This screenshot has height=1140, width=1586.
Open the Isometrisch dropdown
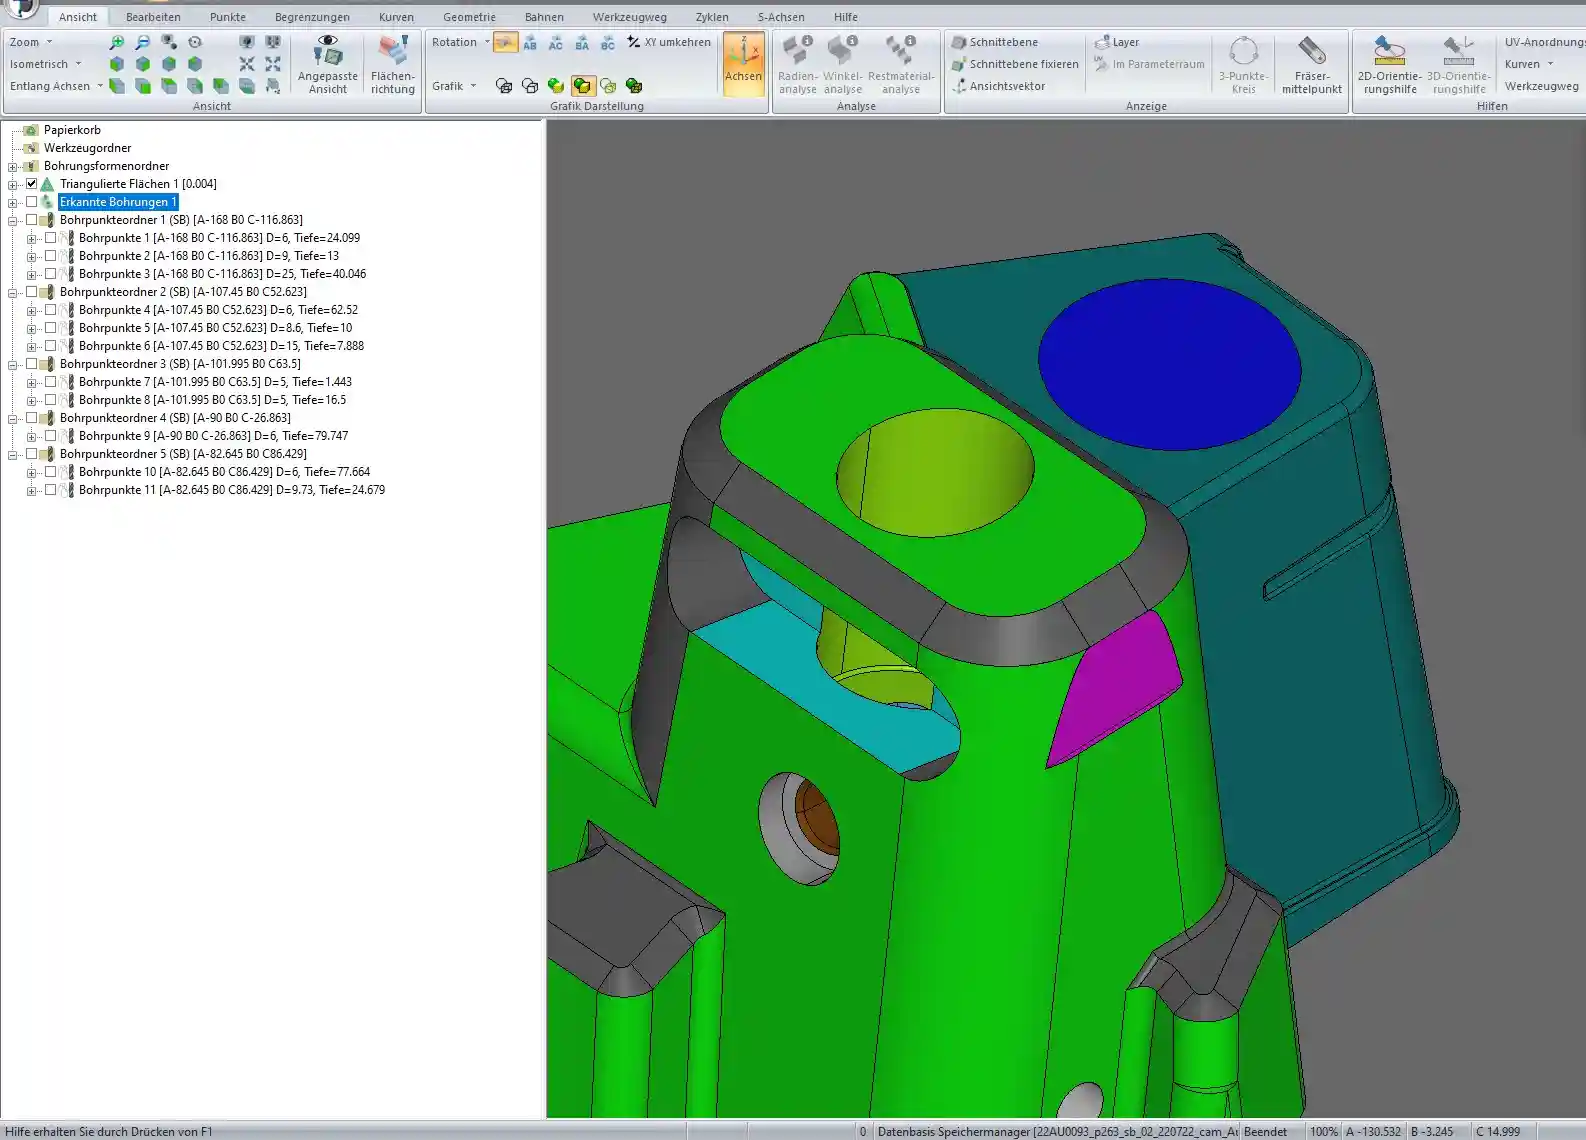click(x=46, y=64)
